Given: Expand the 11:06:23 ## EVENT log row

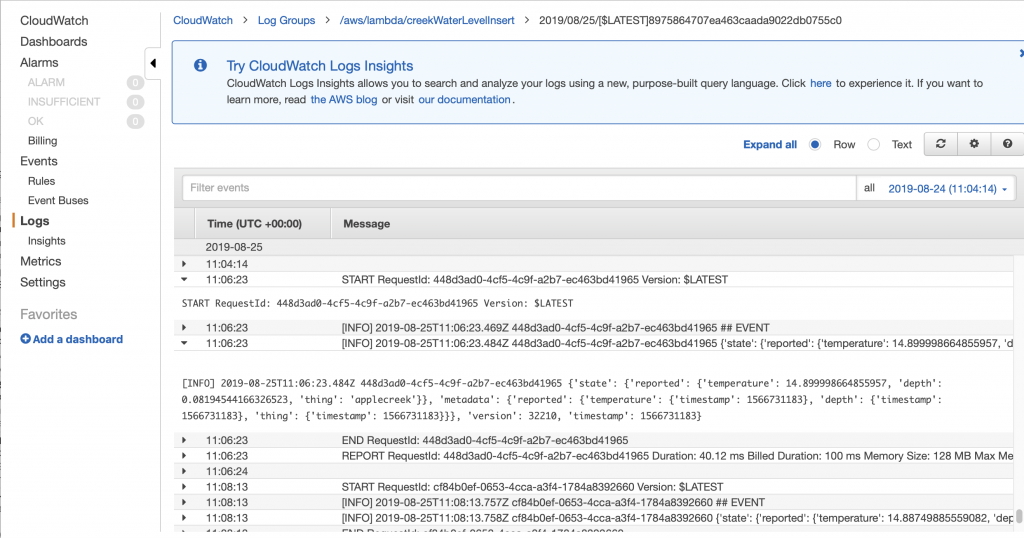Looking at the screenshot, I should pos(184,328).
